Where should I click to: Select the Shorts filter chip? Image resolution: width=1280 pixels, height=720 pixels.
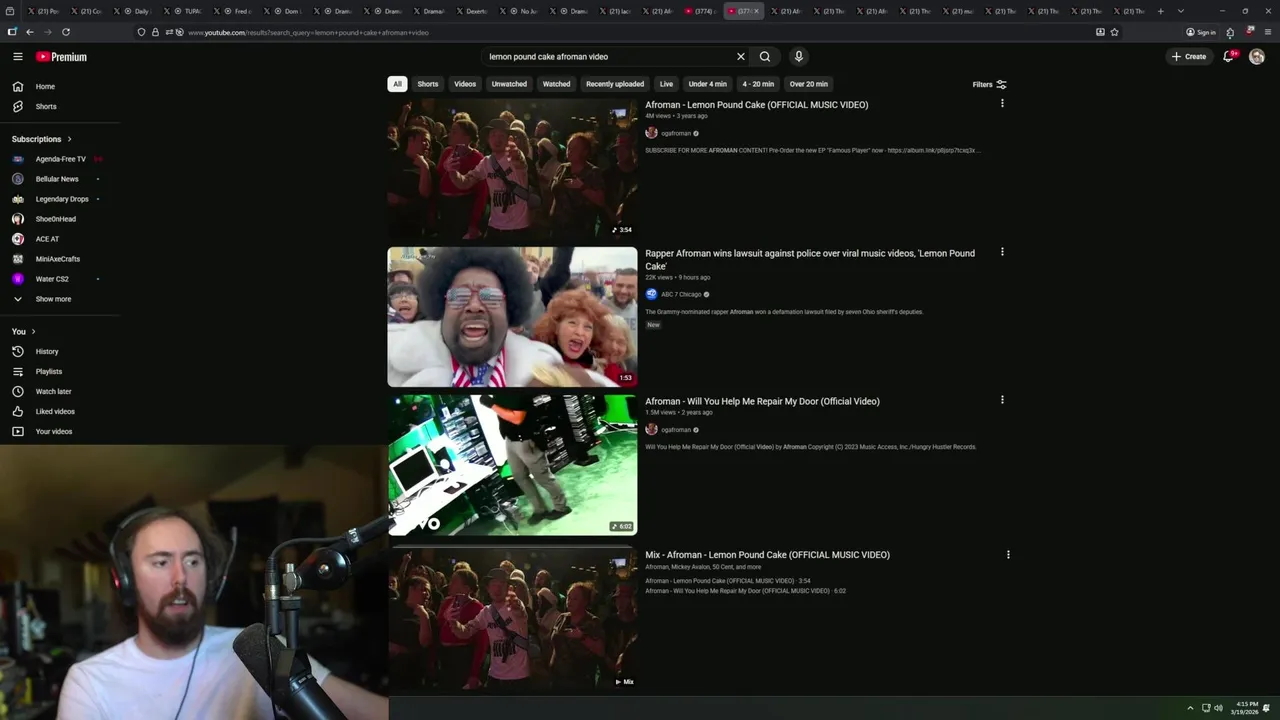[x=428, y=84]
